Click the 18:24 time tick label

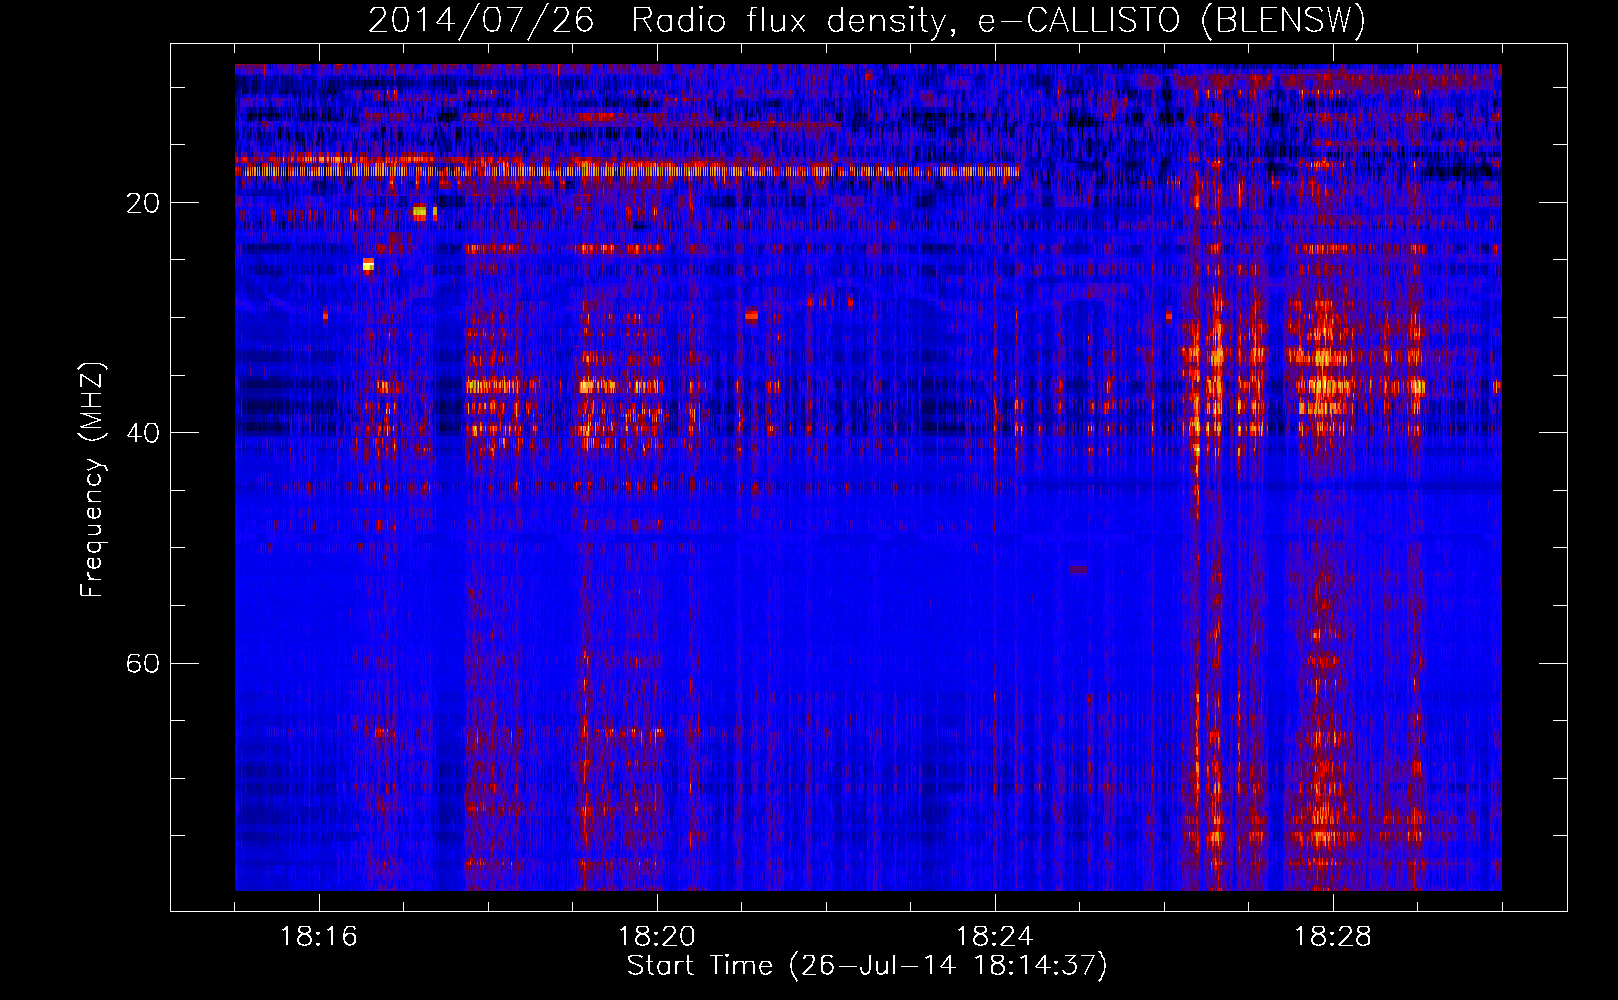(995, 937)
